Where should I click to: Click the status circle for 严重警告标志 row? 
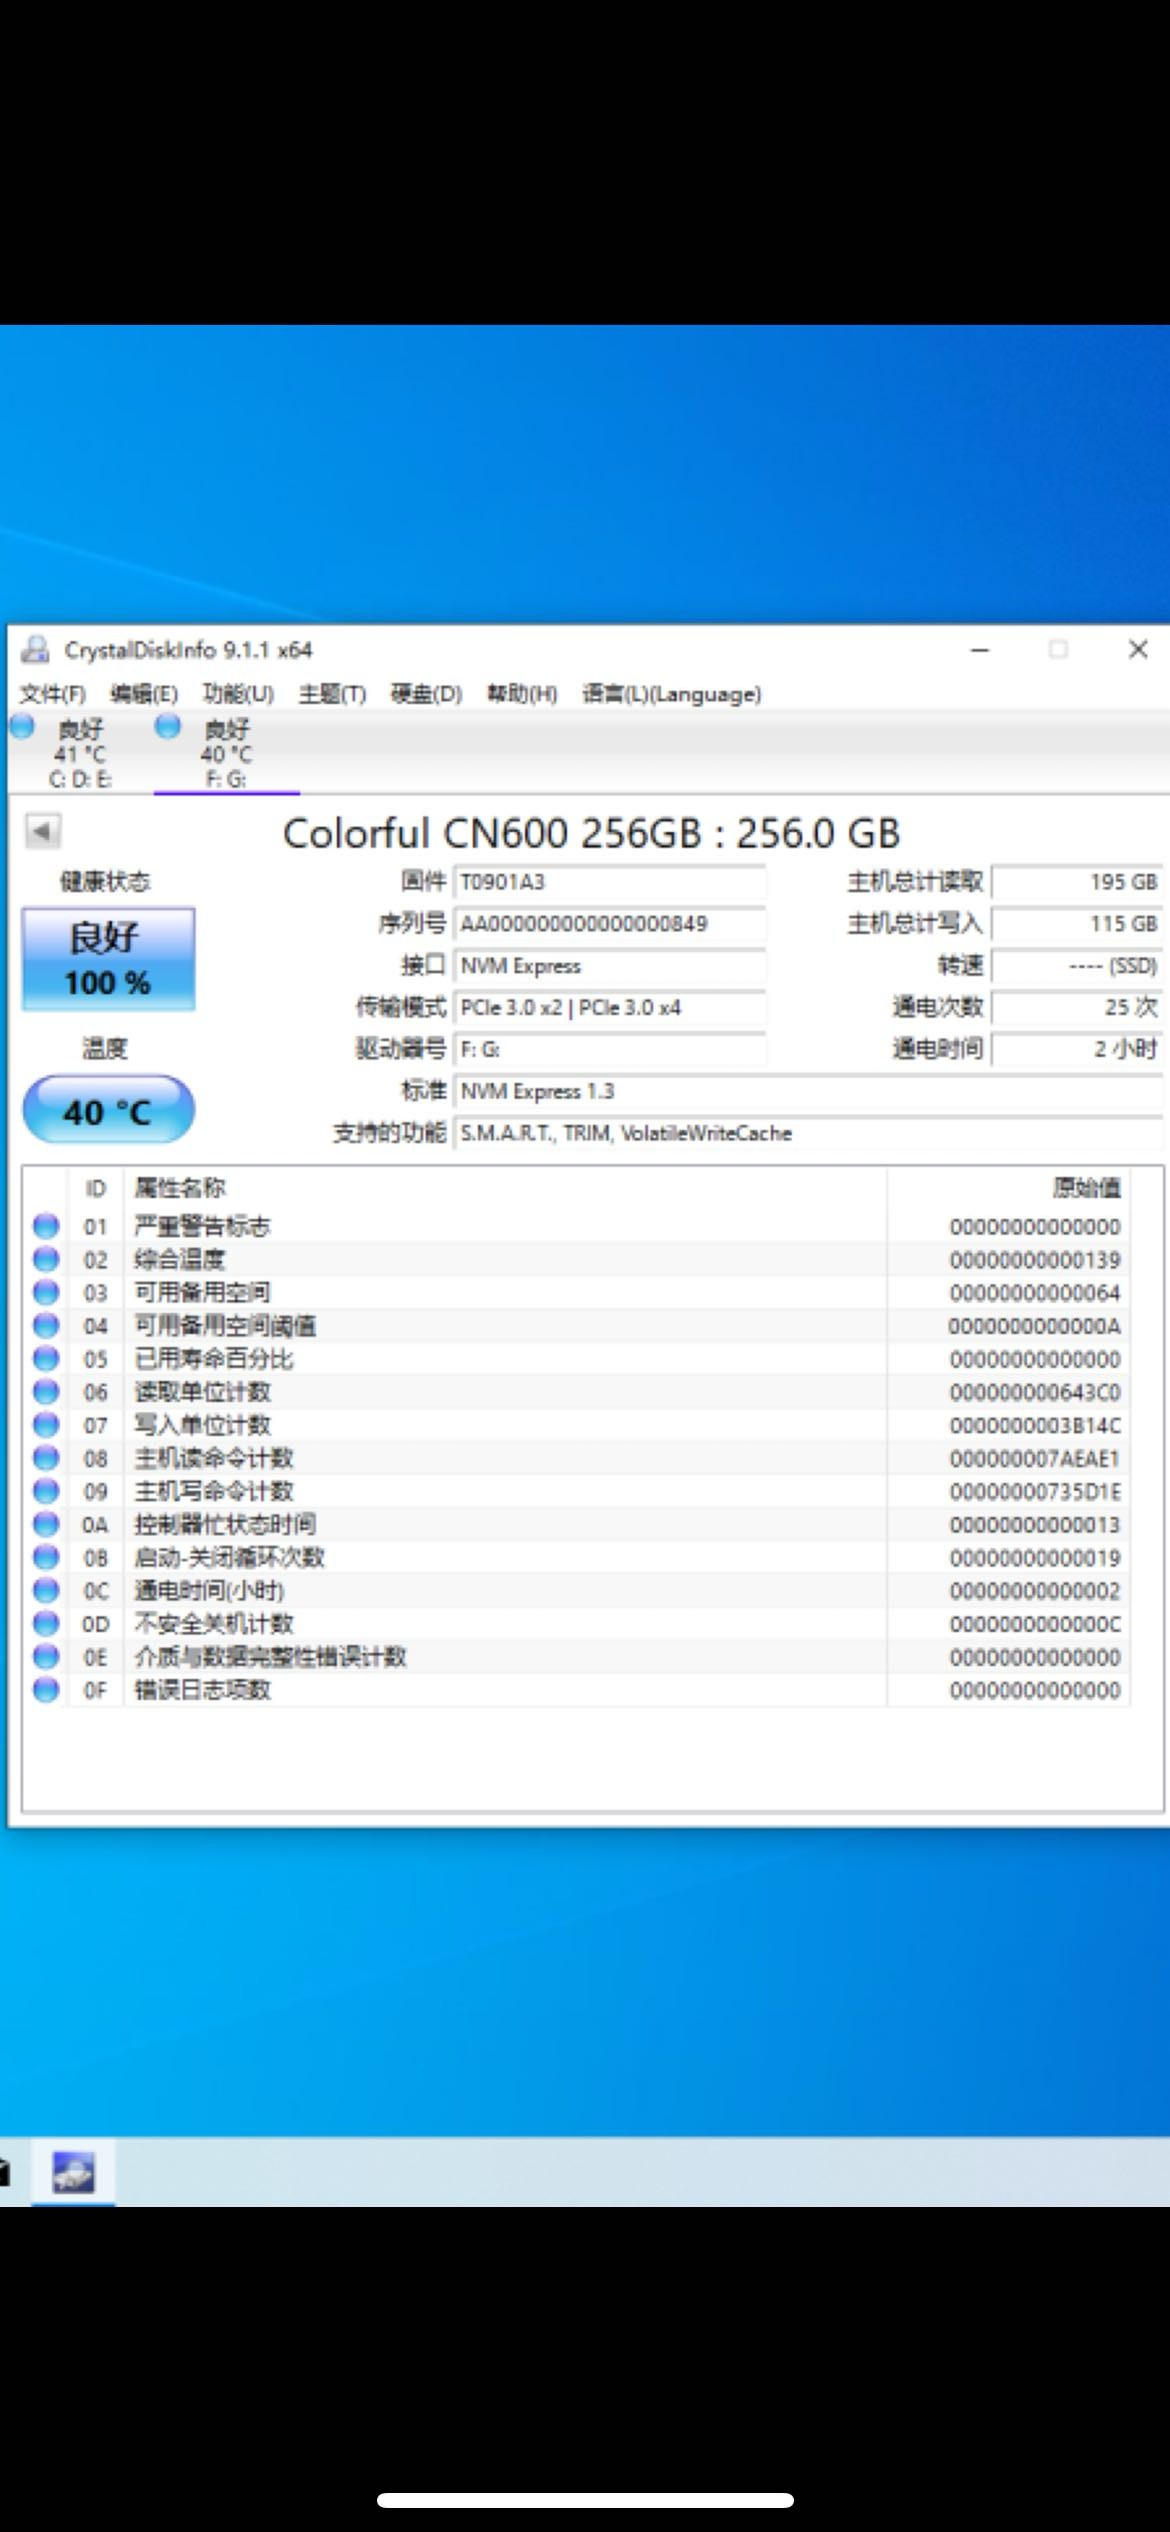(46, 1226)
